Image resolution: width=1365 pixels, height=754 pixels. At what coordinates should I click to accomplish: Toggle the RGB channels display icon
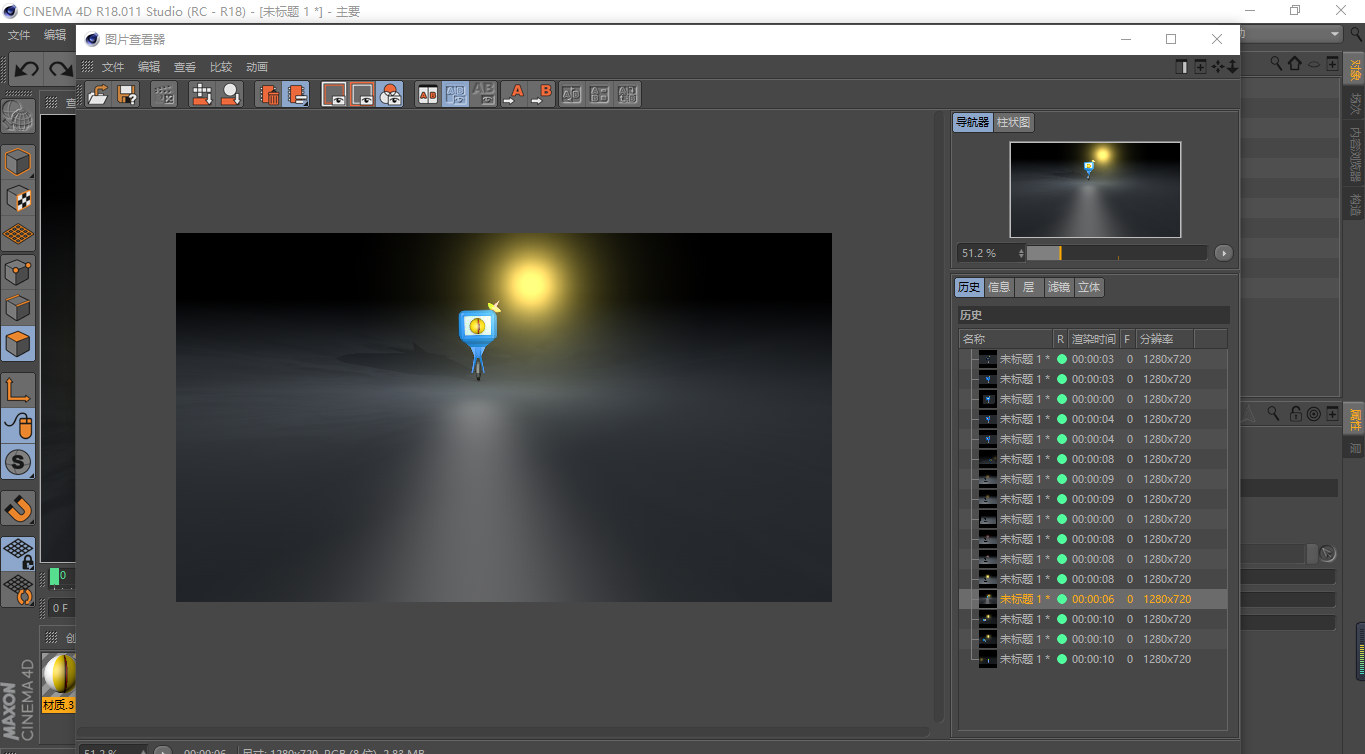[390, 94]
